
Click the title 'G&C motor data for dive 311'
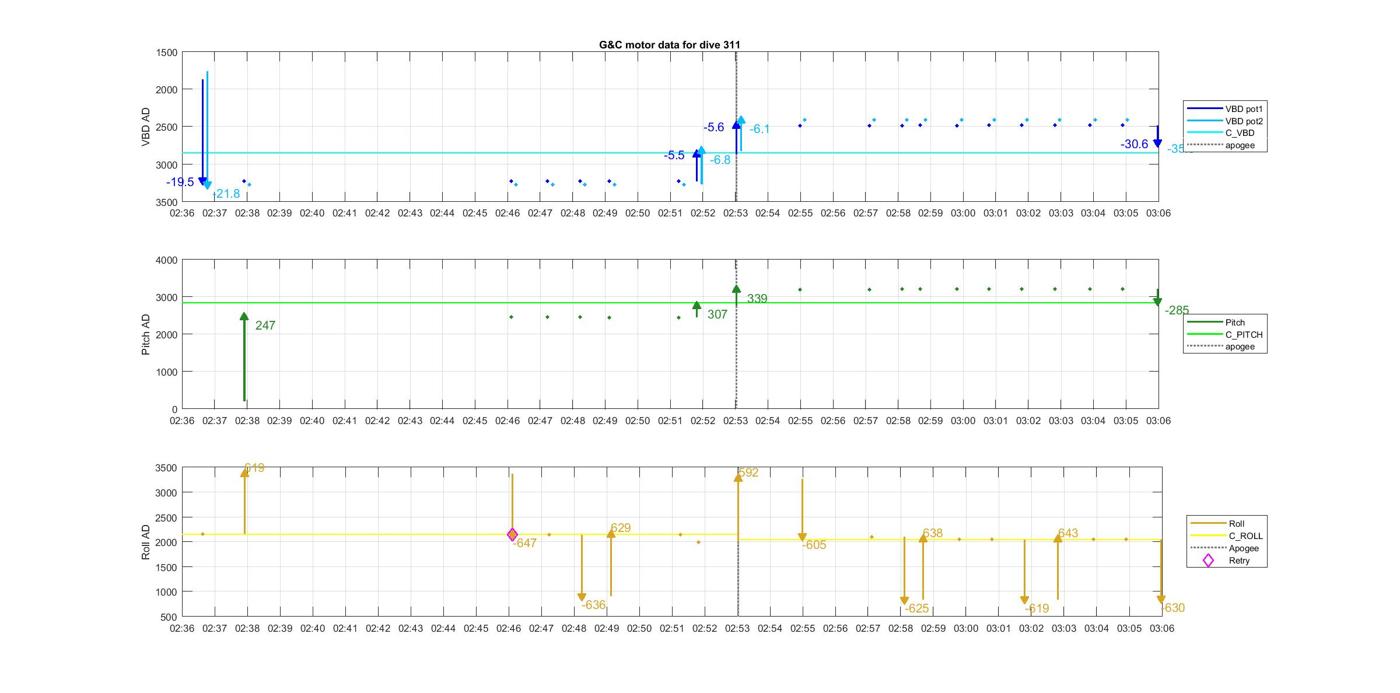pyautogui.click(x=670, y=45)
